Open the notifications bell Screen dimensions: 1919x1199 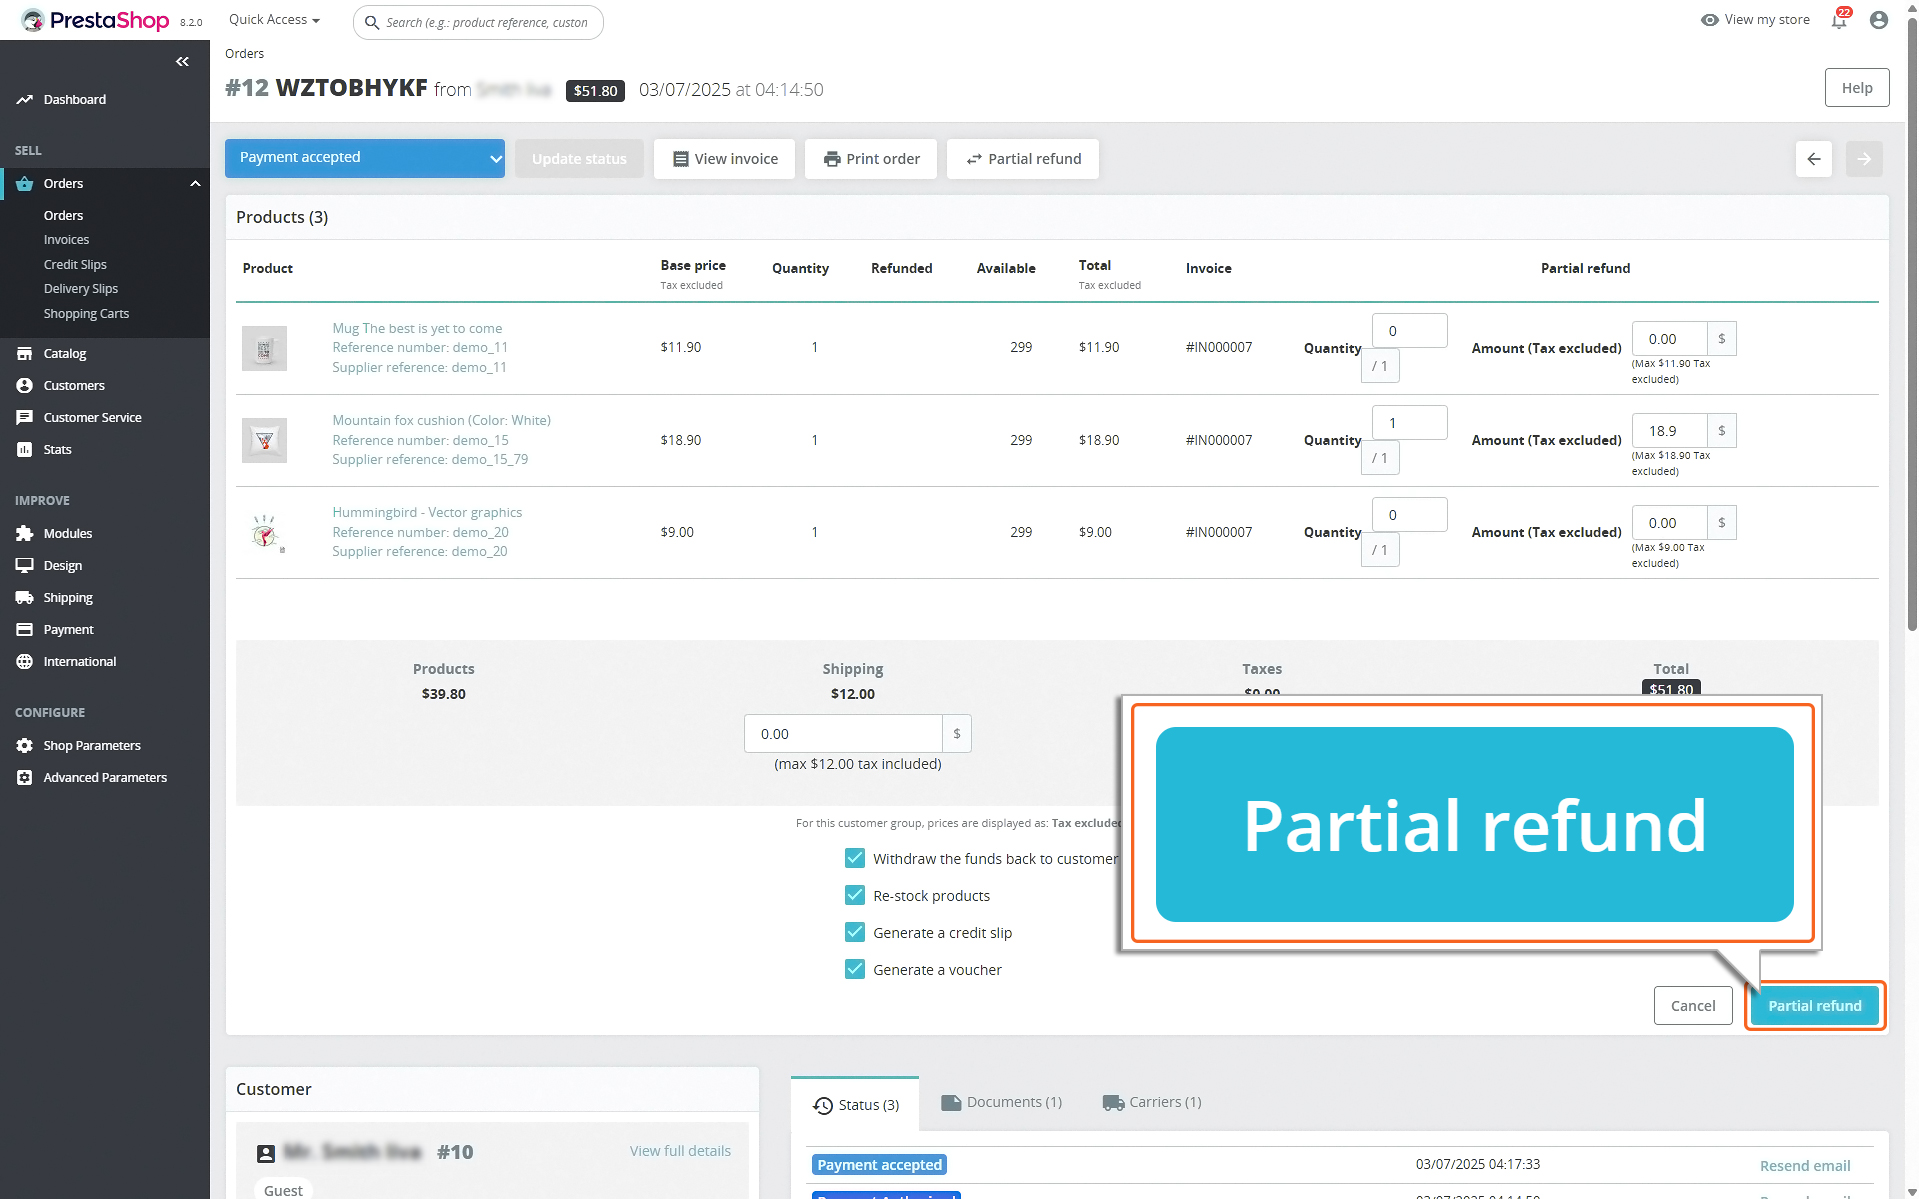point(1839,20)
